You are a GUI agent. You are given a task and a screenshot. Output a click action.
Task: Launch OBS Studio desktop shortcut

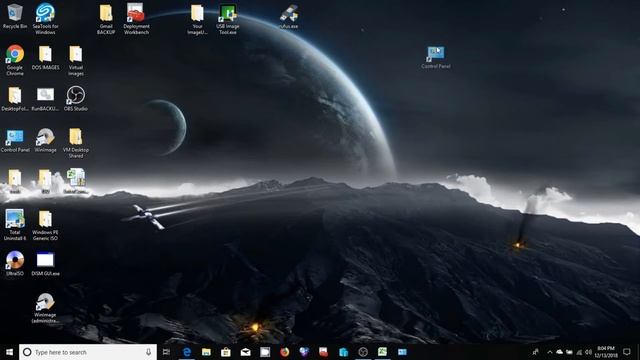(x=76, y=98)
